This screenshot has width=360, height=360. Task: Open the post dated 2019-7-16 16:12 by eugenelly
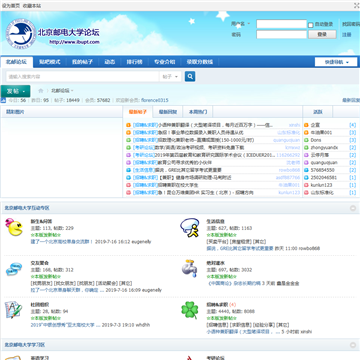[x=63, y=242]
